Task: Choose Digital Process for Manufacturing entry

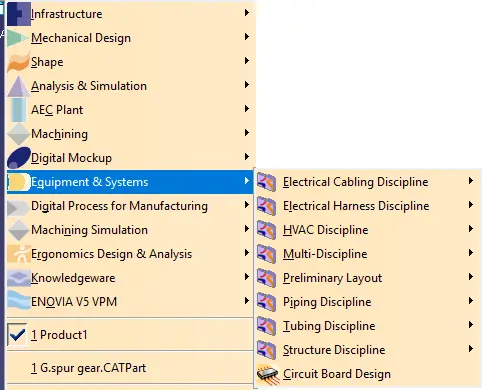Action: point(130,206)
